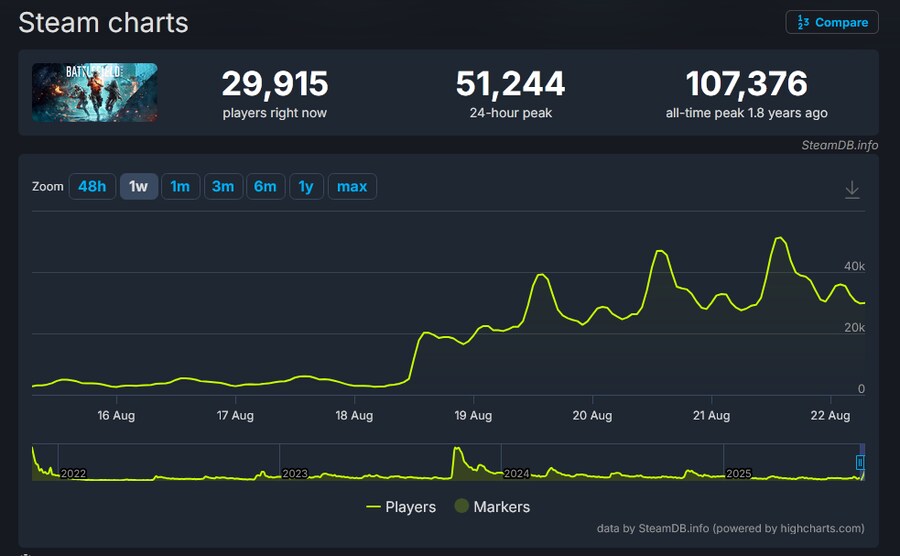Click the navigator range handle
900x556 pixels.
click(860, 462)
